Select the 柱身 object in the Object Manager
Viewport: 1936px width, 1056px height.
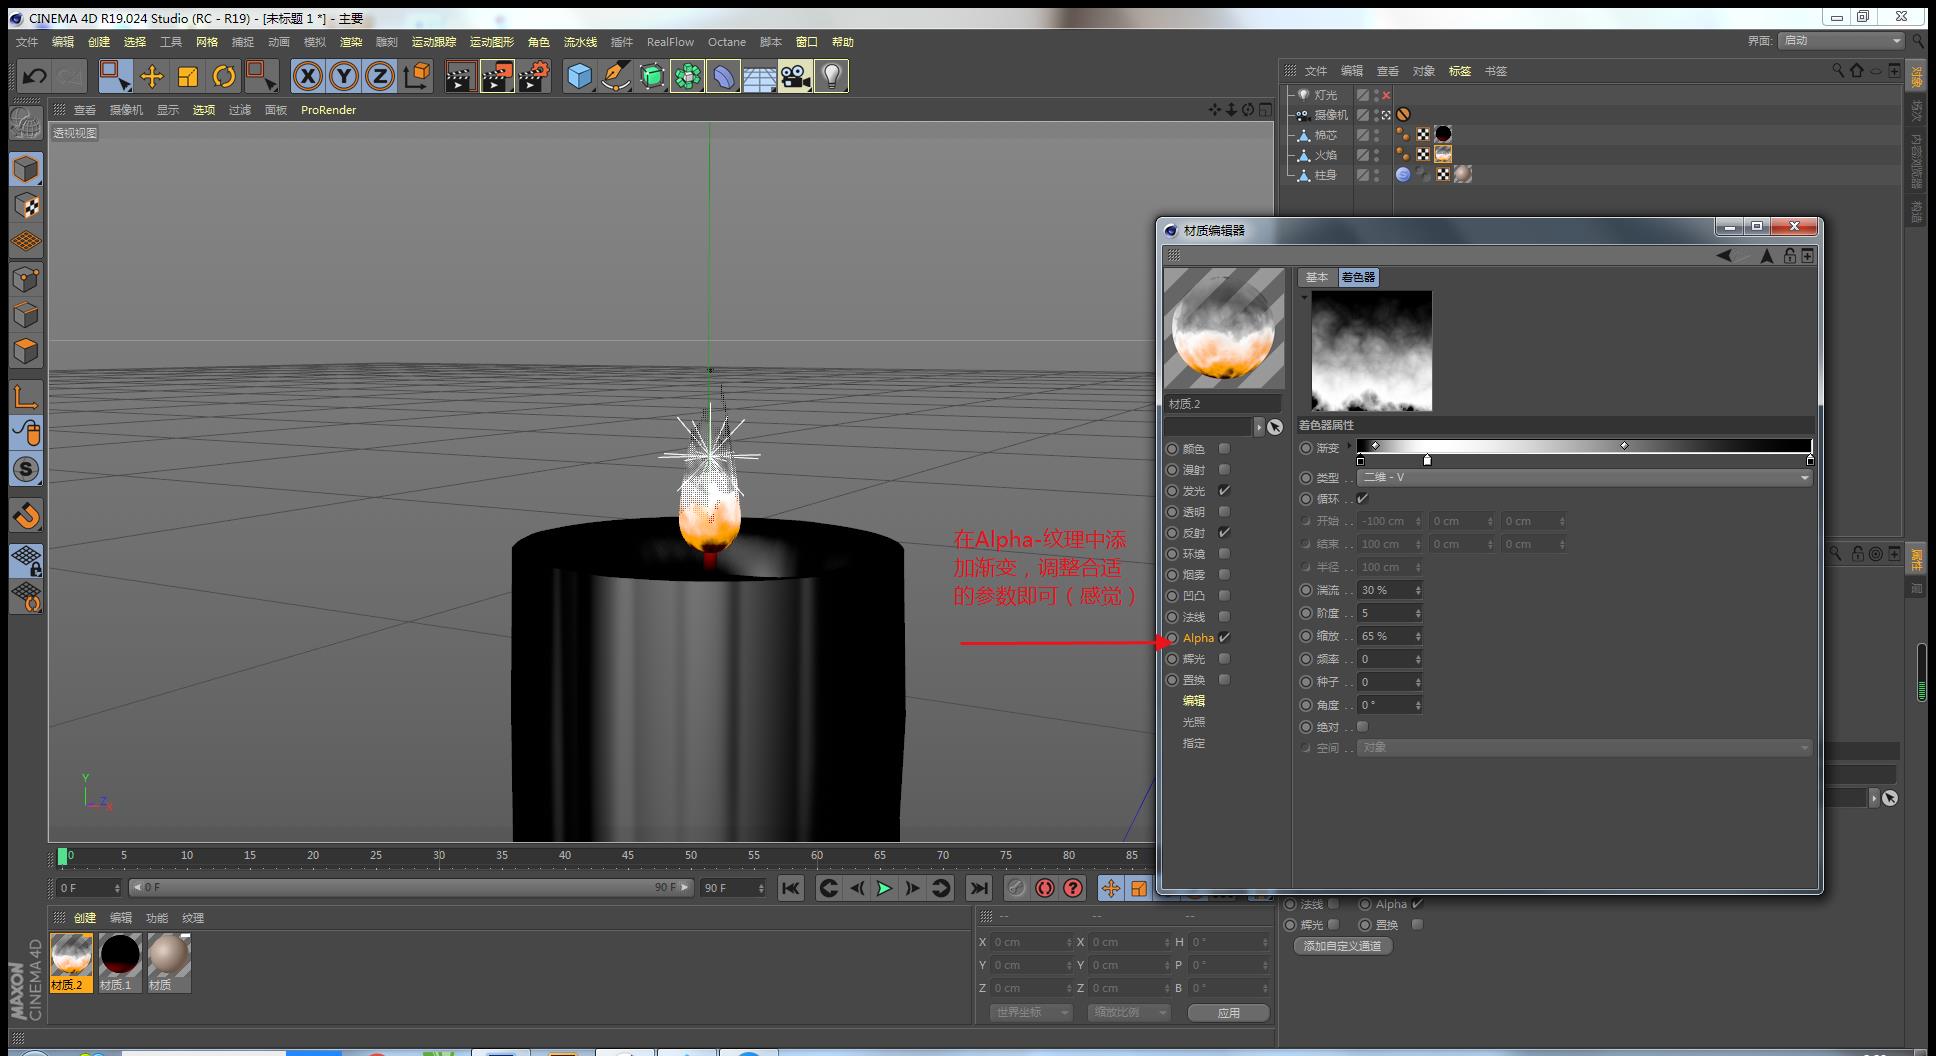point(1326,175)
